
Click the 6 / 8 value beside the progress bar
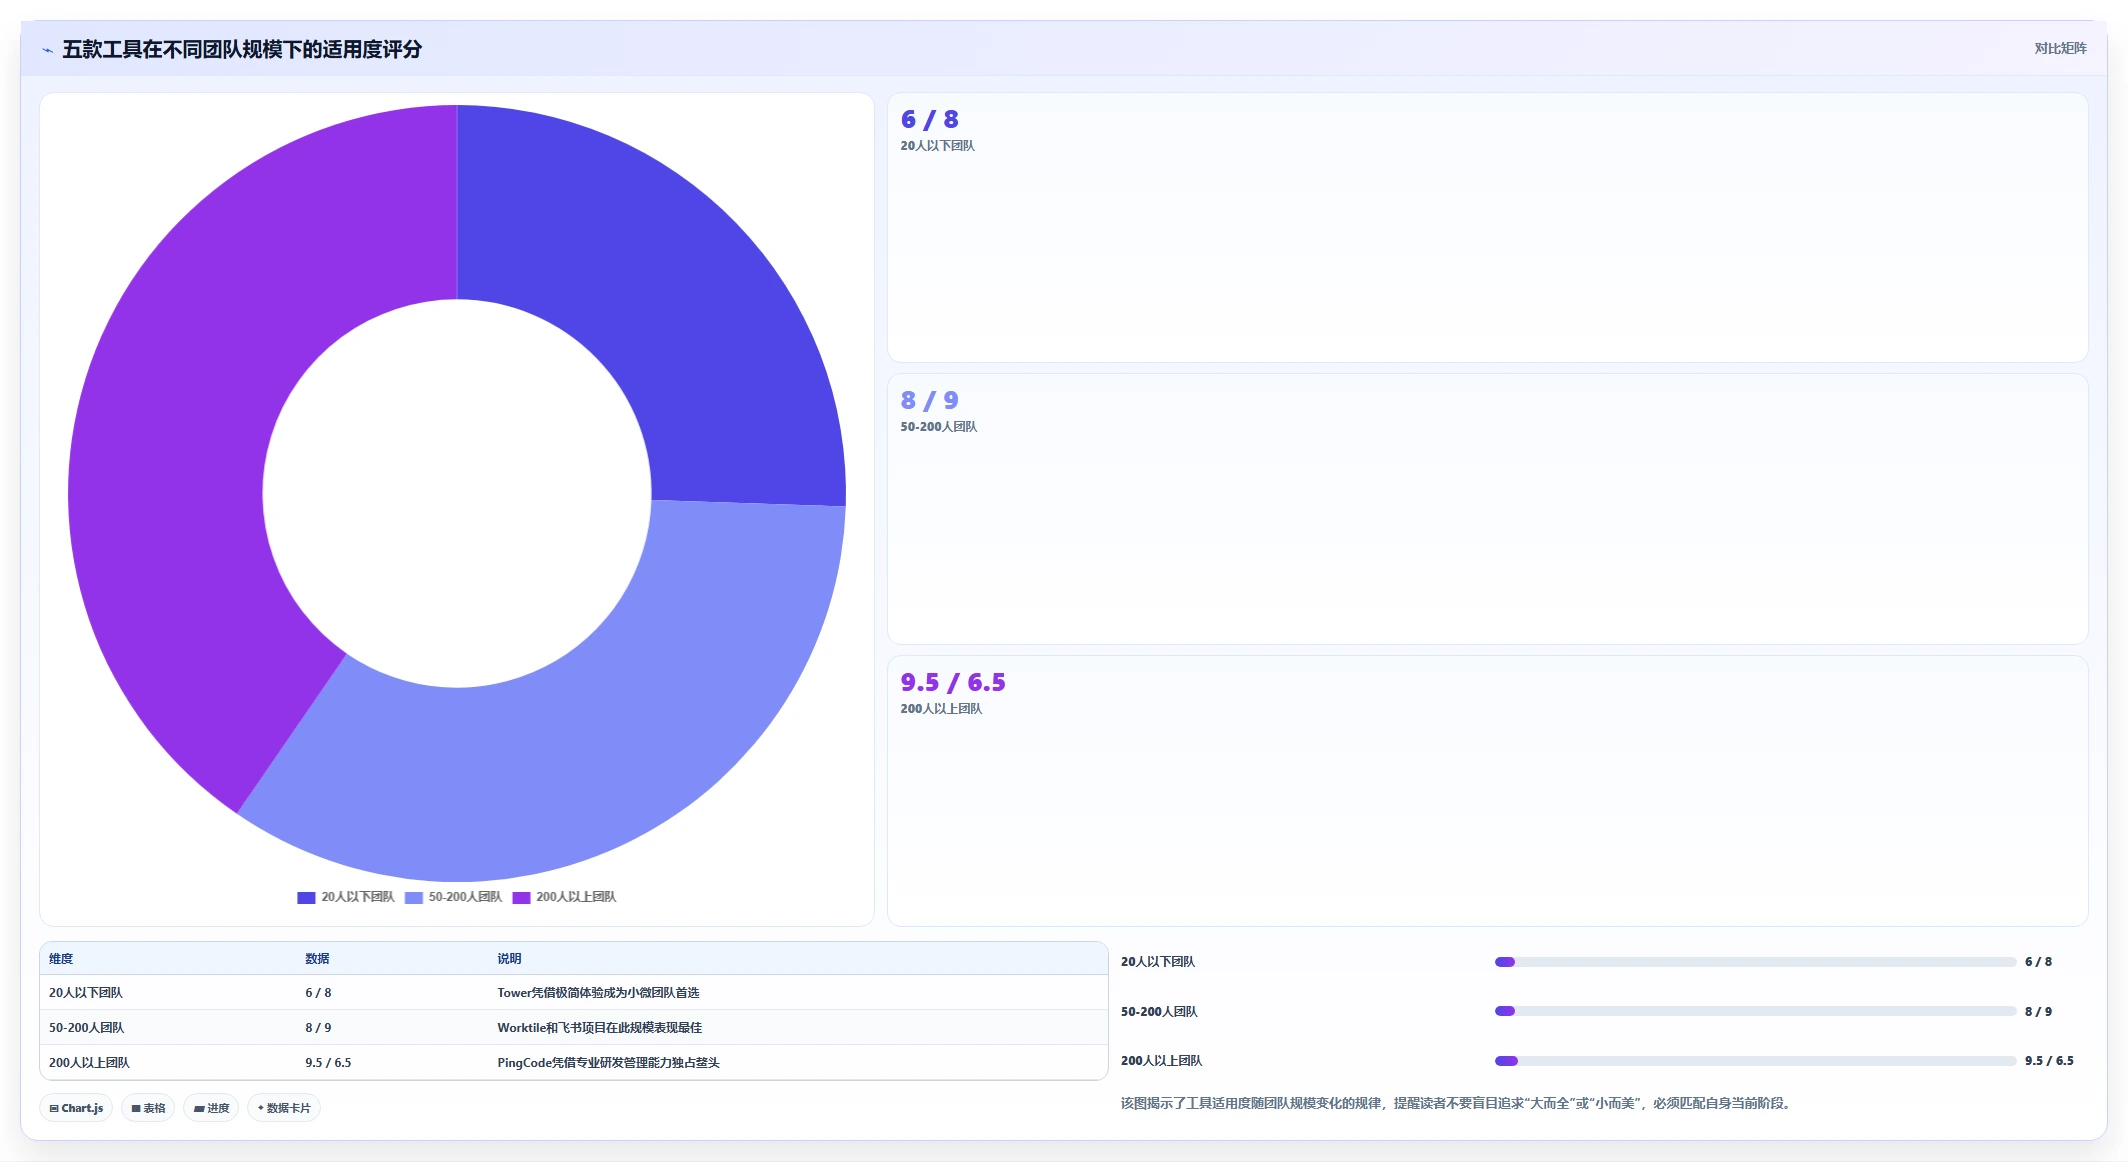(x=2038, y=962)
